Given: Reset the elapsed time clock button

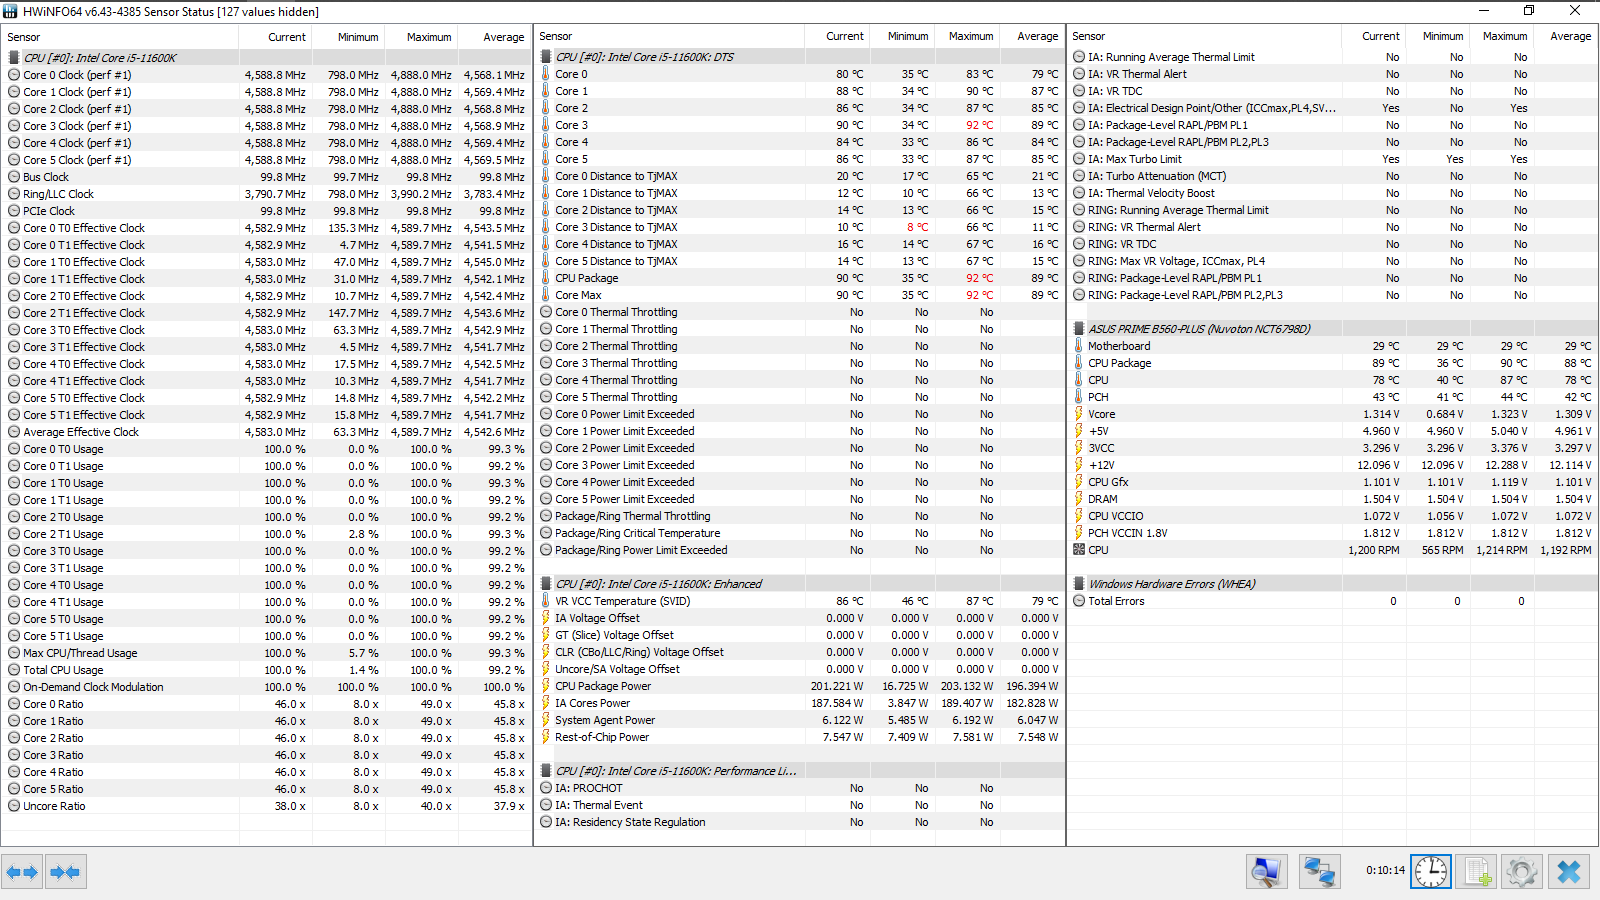Looking at the screenshot, I should pyautogui.click(x=1431, y=872).
